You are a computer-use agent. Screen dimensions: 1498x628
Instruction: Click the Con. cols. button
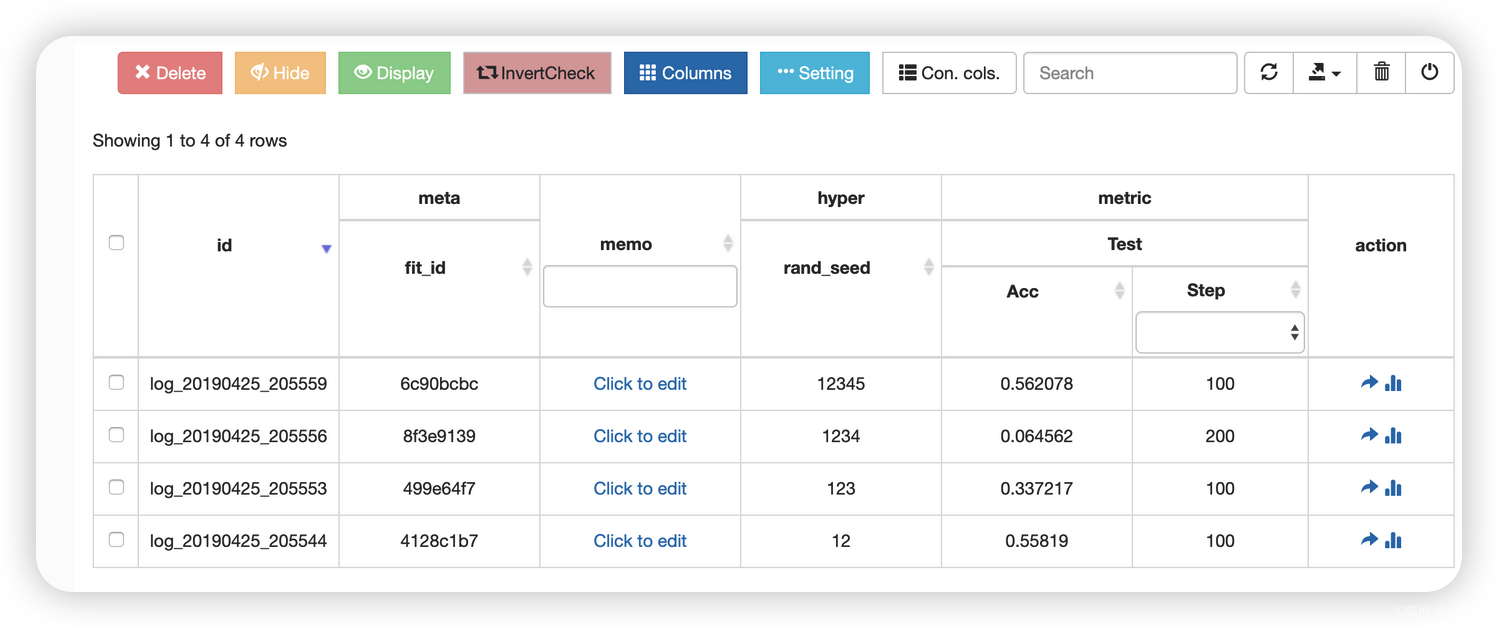click(x=949, y=73)
